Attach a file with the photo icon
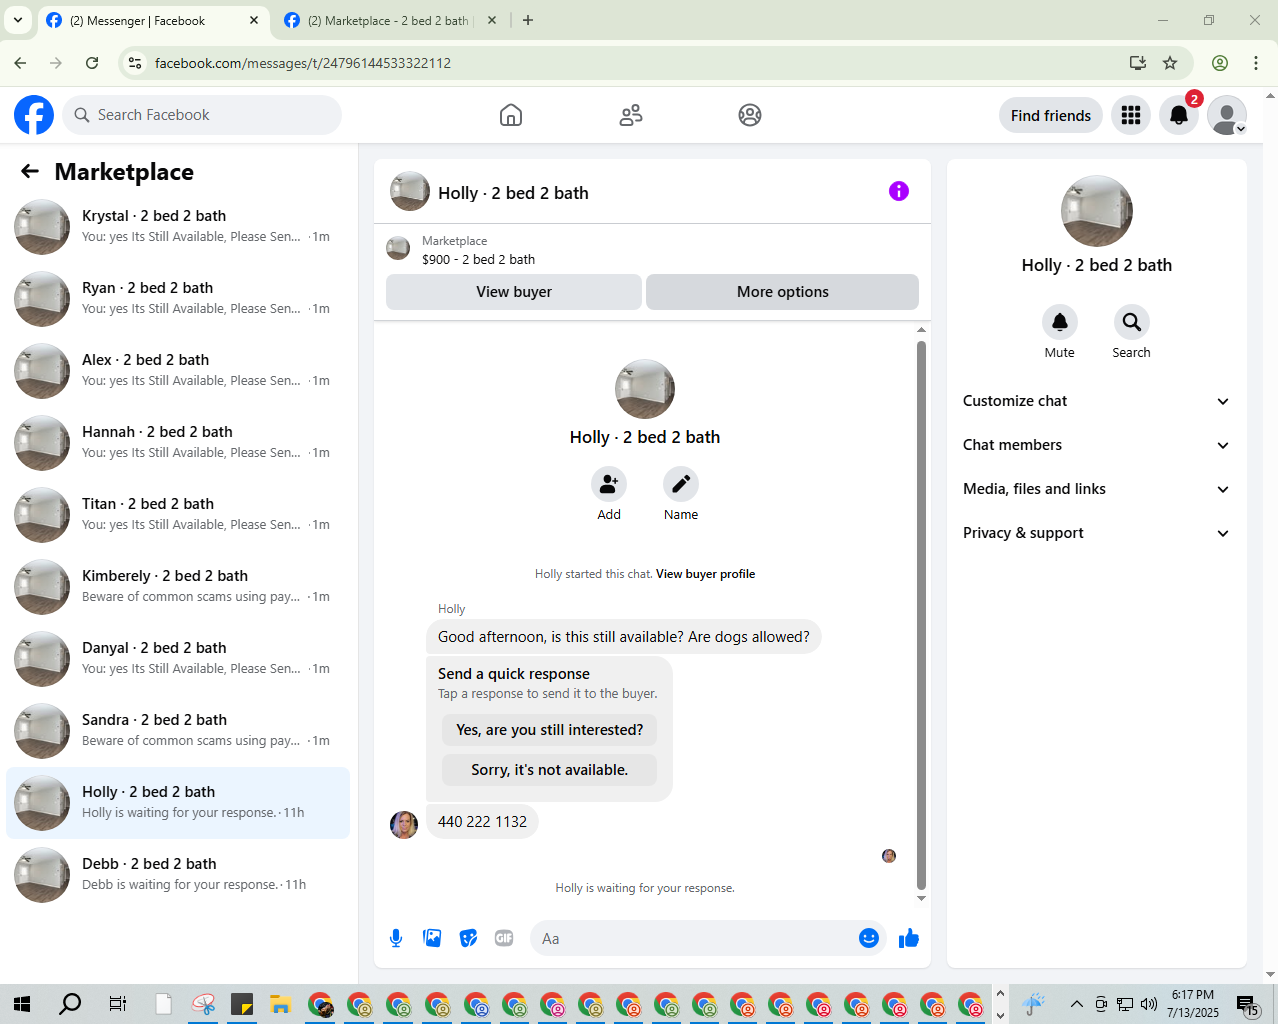1278x1024 pixels. (432, 938)
